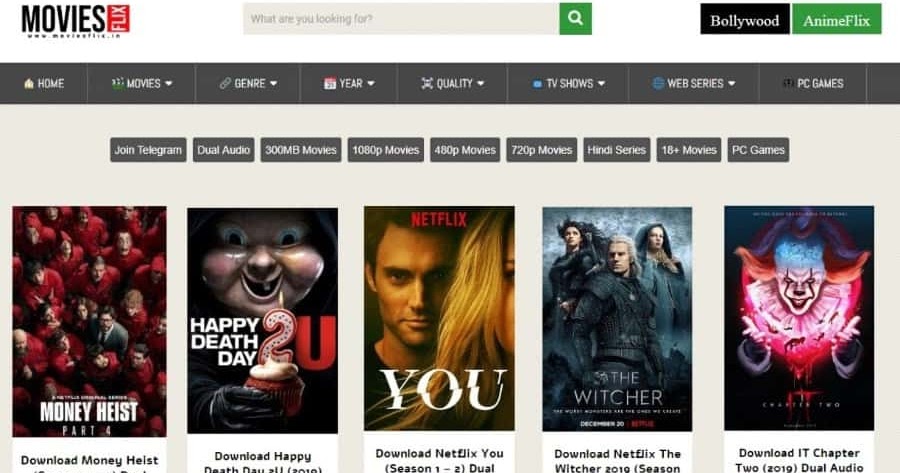Viewport: 900px width, 473px height.
Task: Open the IT Chapter Two poster
Action: [799, 318]
